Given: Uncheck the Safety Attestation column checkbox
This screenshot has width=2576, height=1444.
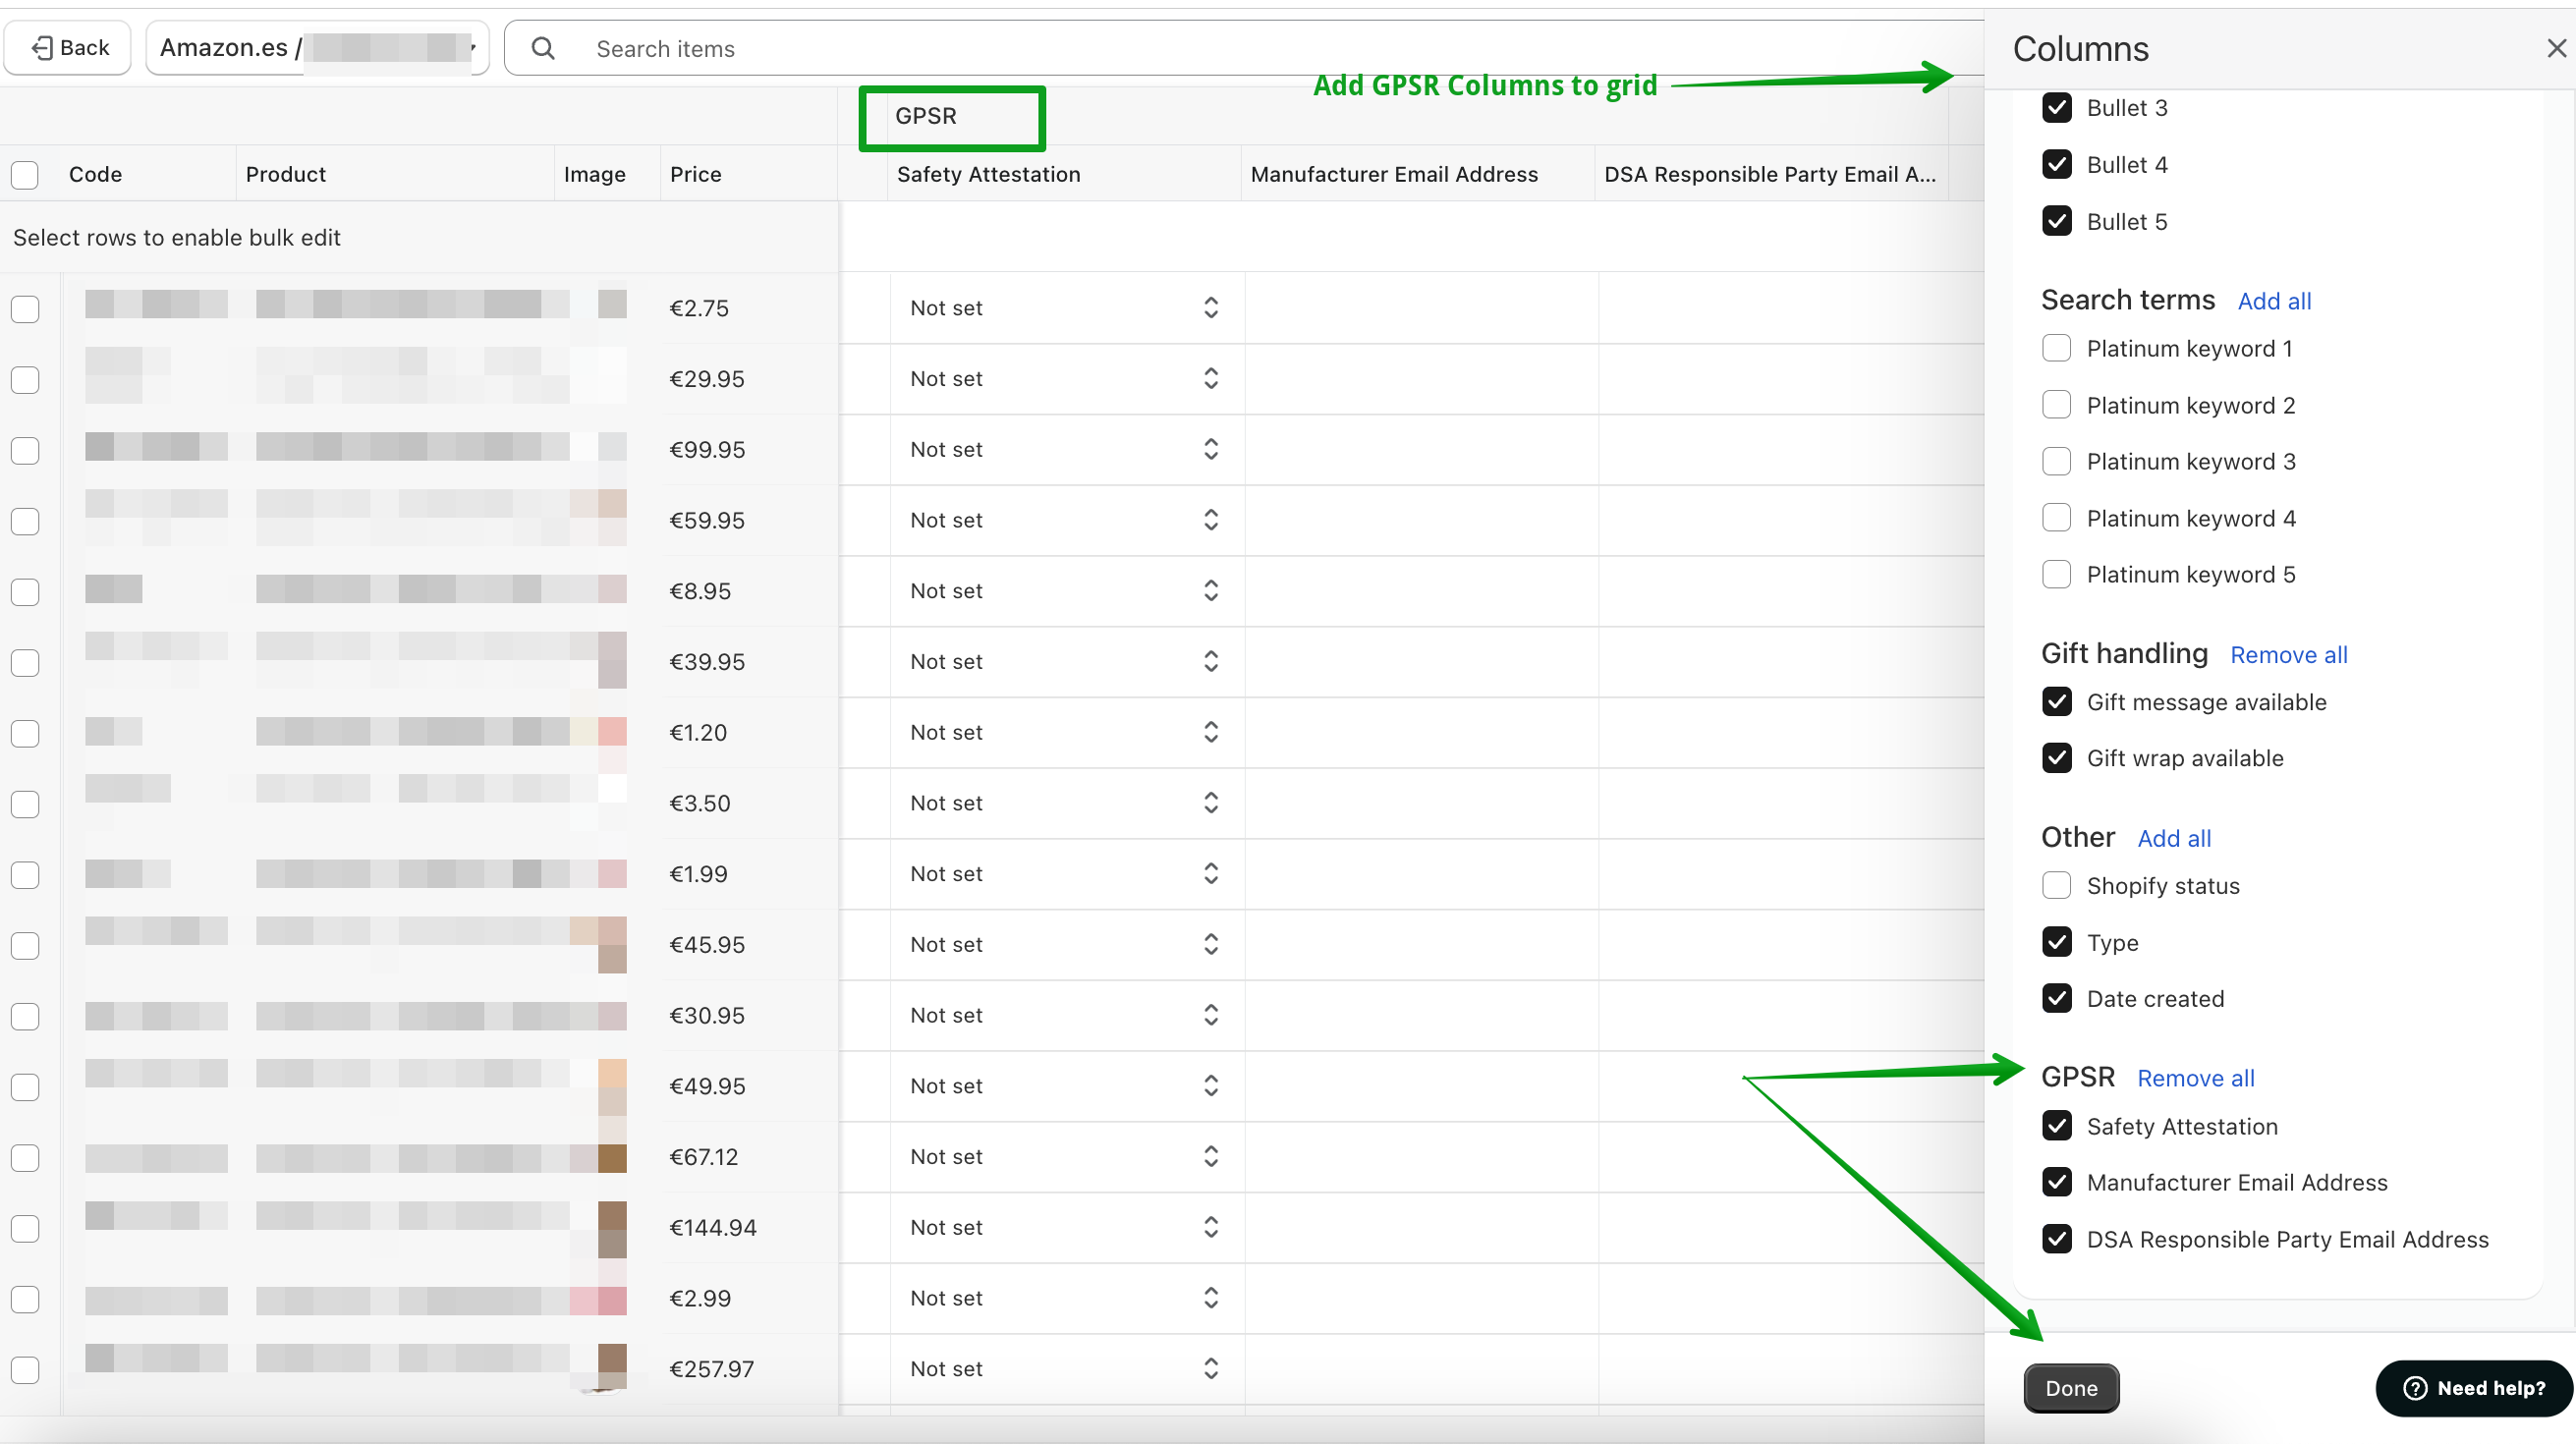Looking at the screenshot, I should pyautogui.click(x=2057, y=1127).
